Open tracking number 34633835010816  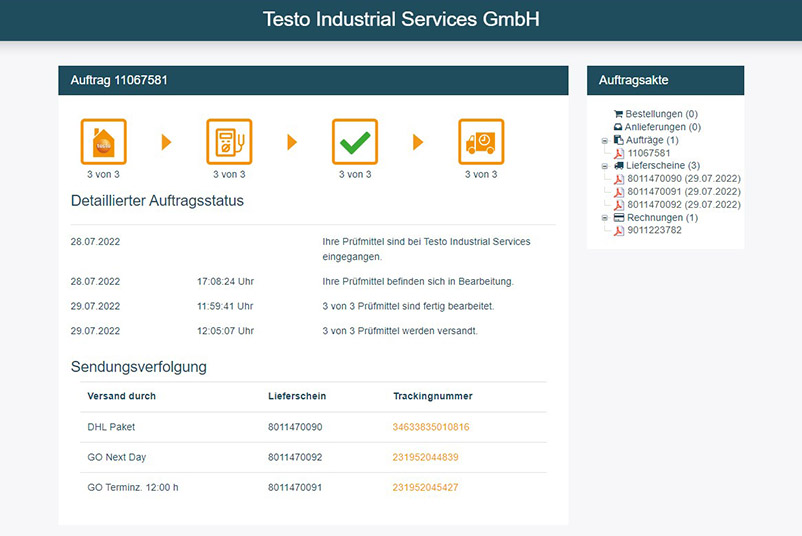pos(431,427)
